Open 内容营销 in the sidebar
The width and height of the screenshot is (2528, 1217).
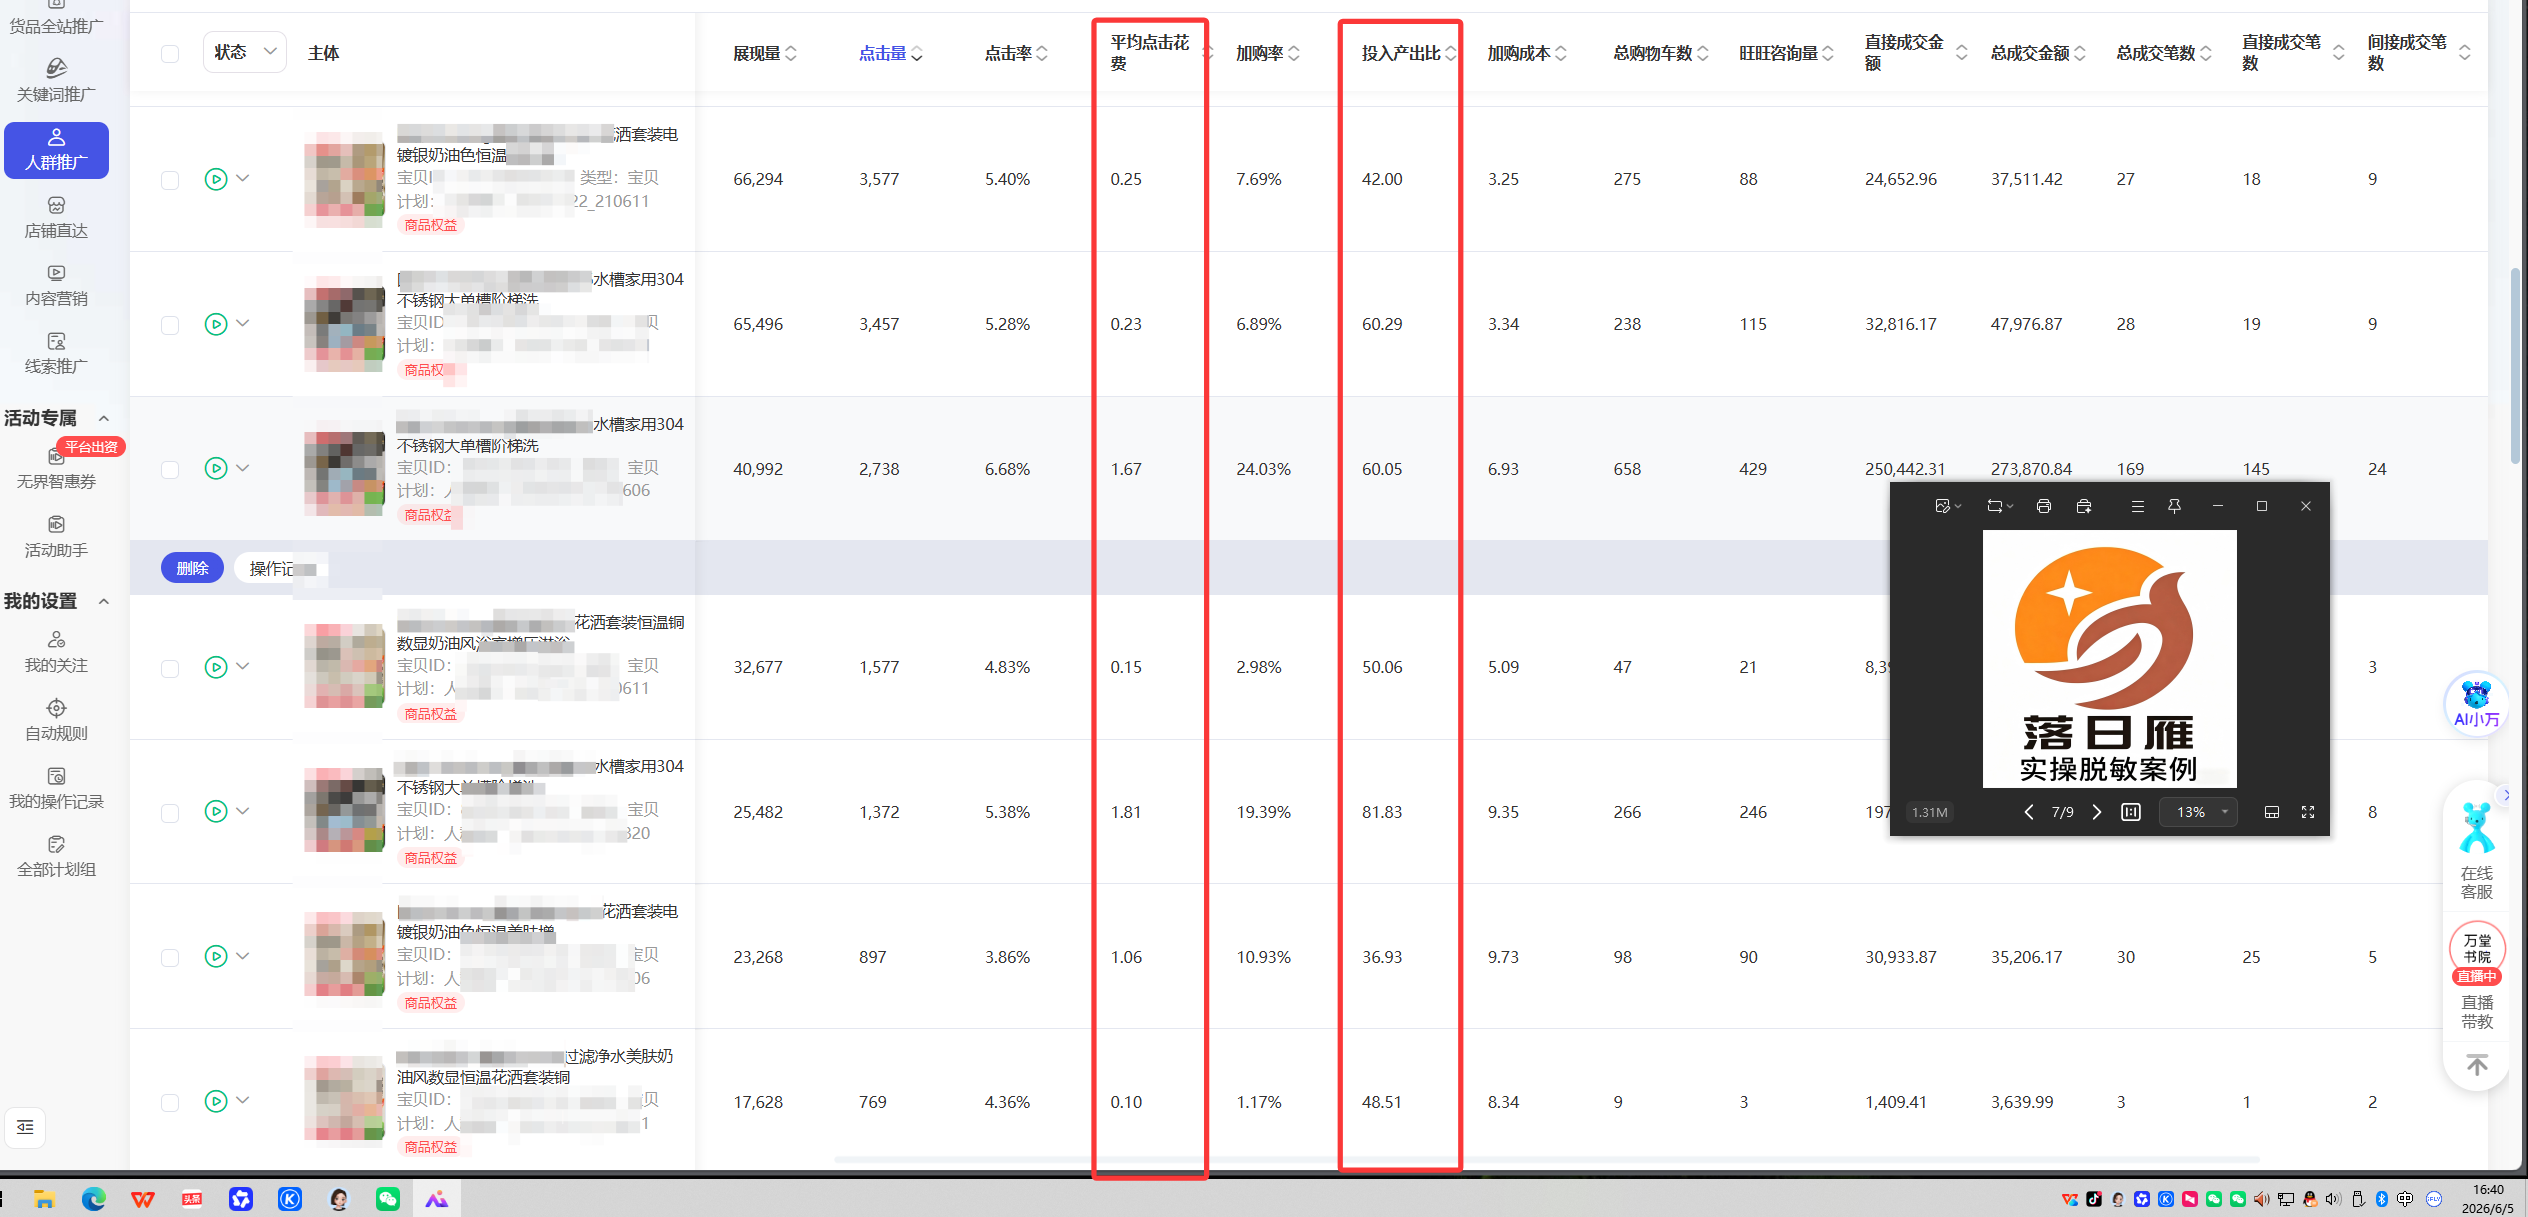coord(56,286)
